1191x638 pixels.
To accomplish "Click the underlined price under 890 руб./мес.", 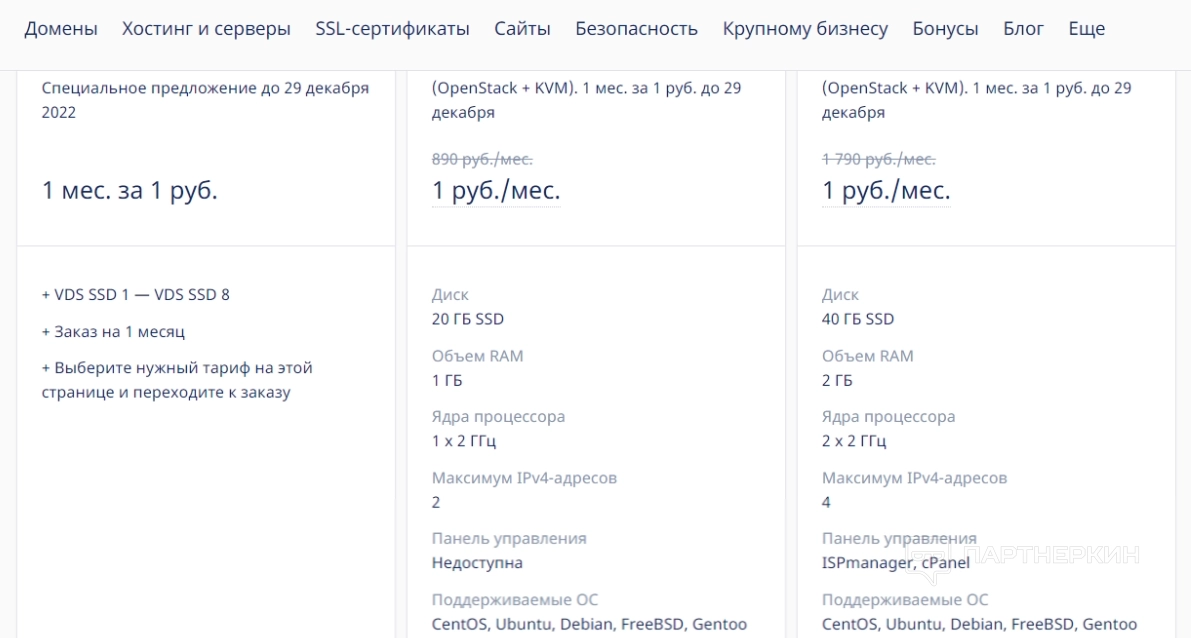I will [x=496, y=191].
